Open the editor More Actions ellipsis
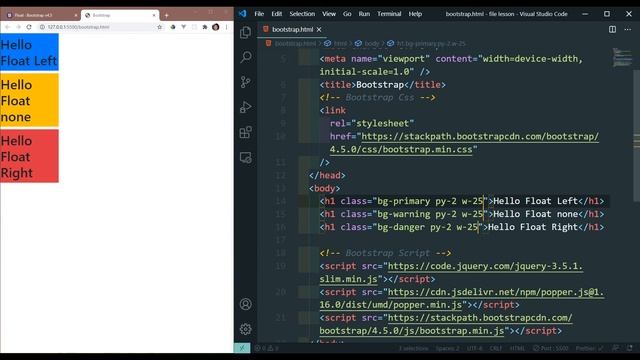The image size is (640, 360). click(x=628, y=29)
